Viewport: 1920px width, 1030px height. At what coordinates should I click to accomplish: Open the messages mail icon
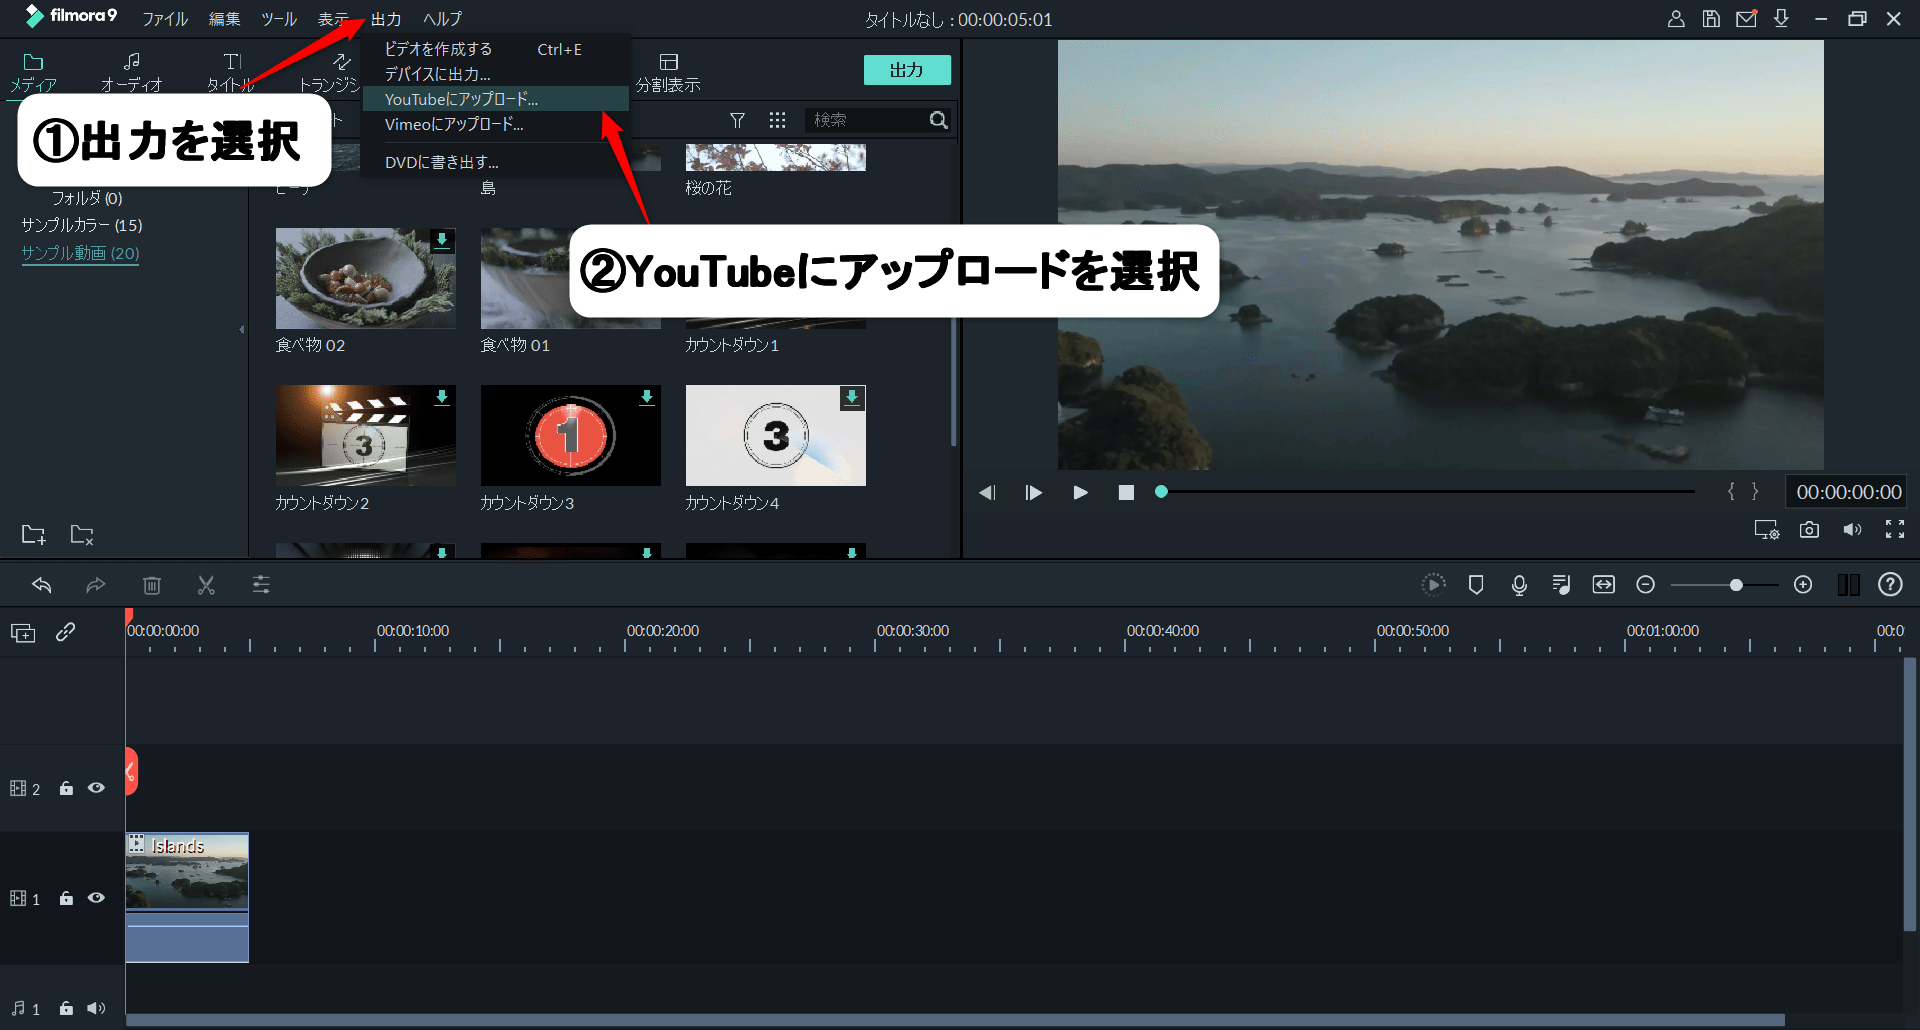coord(1746,19)
